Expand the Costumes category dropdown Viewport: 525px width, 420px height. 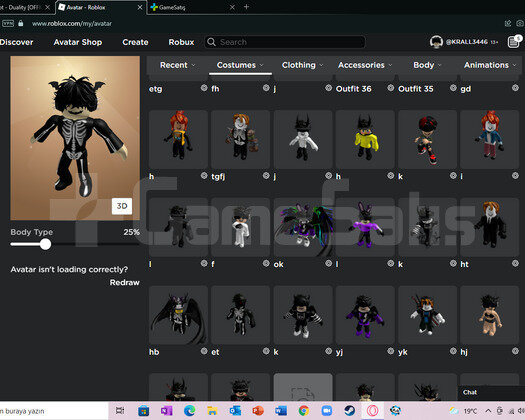point(240,65)
